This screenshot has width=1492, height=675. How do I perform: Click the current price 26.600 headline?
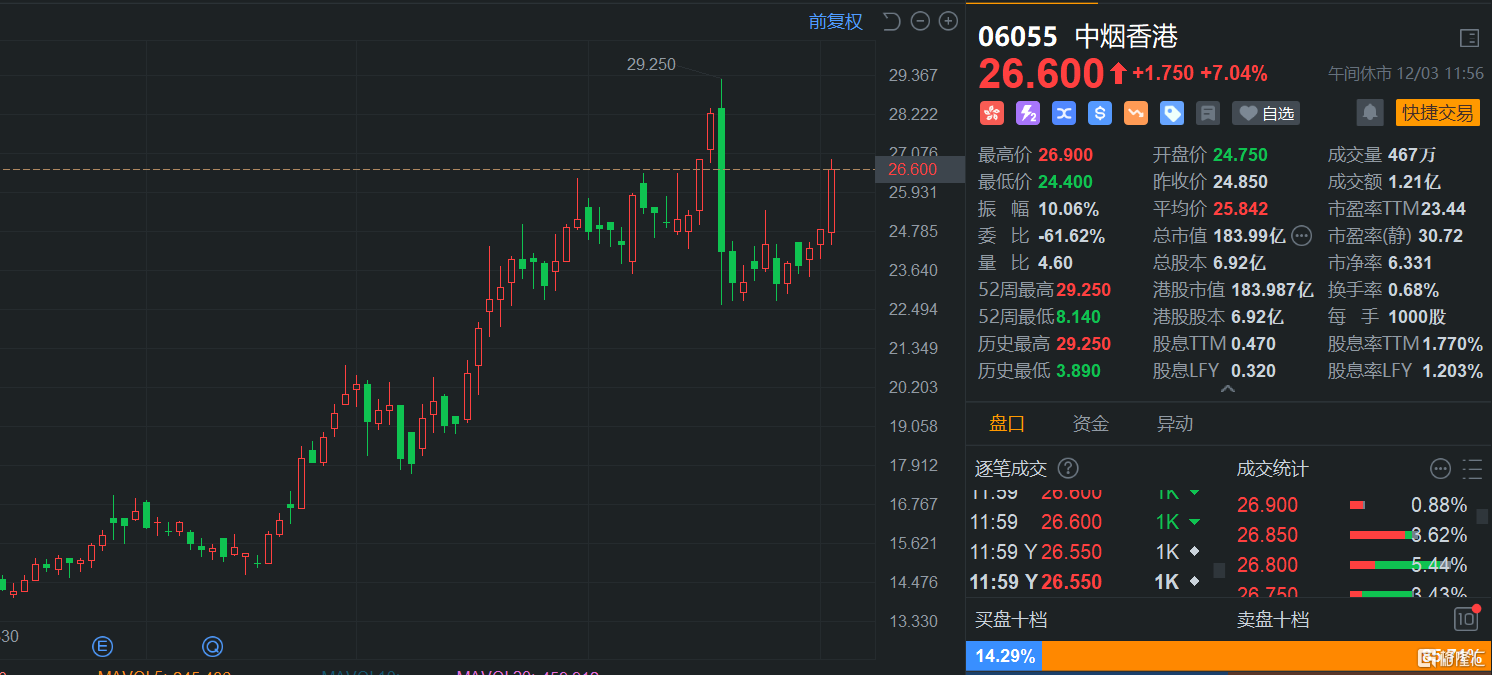1041,74
